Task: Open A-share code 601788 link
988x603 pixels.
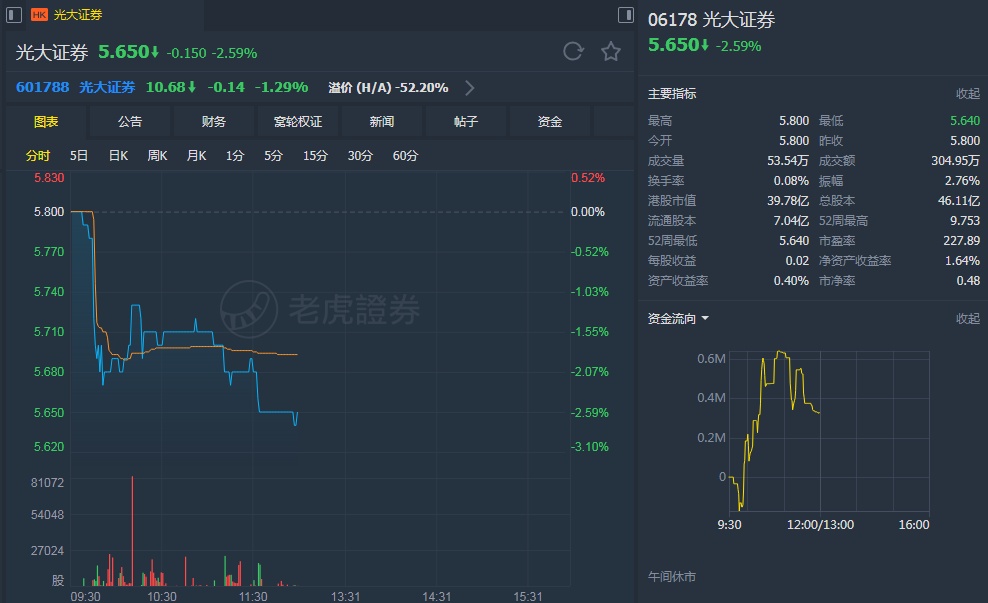Action: (x=42, y=87)
